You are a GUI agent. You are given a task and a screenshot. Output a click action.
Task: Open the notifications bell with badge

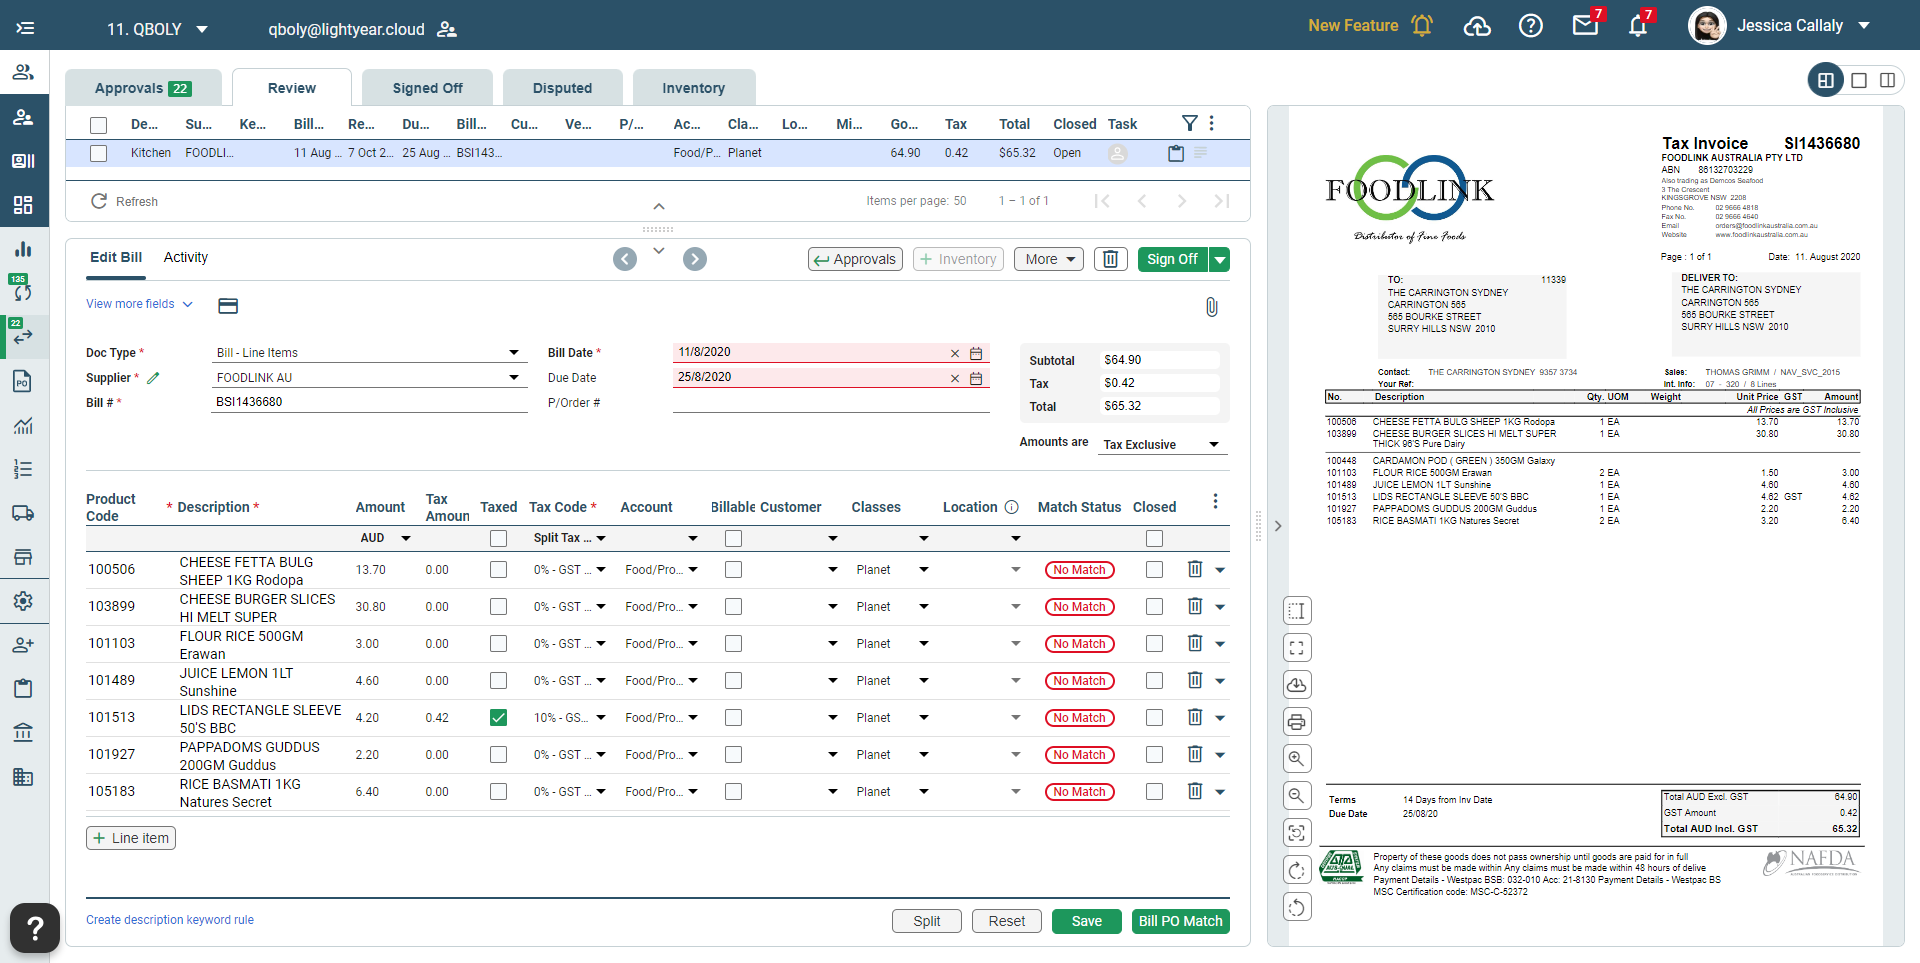(x=1638, y=26)
